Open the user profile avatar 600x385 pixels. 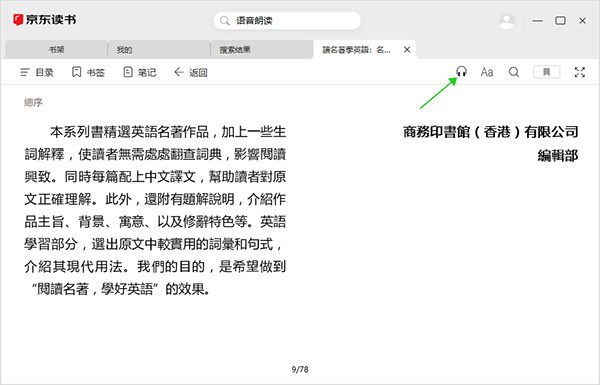tap(507, 21)
